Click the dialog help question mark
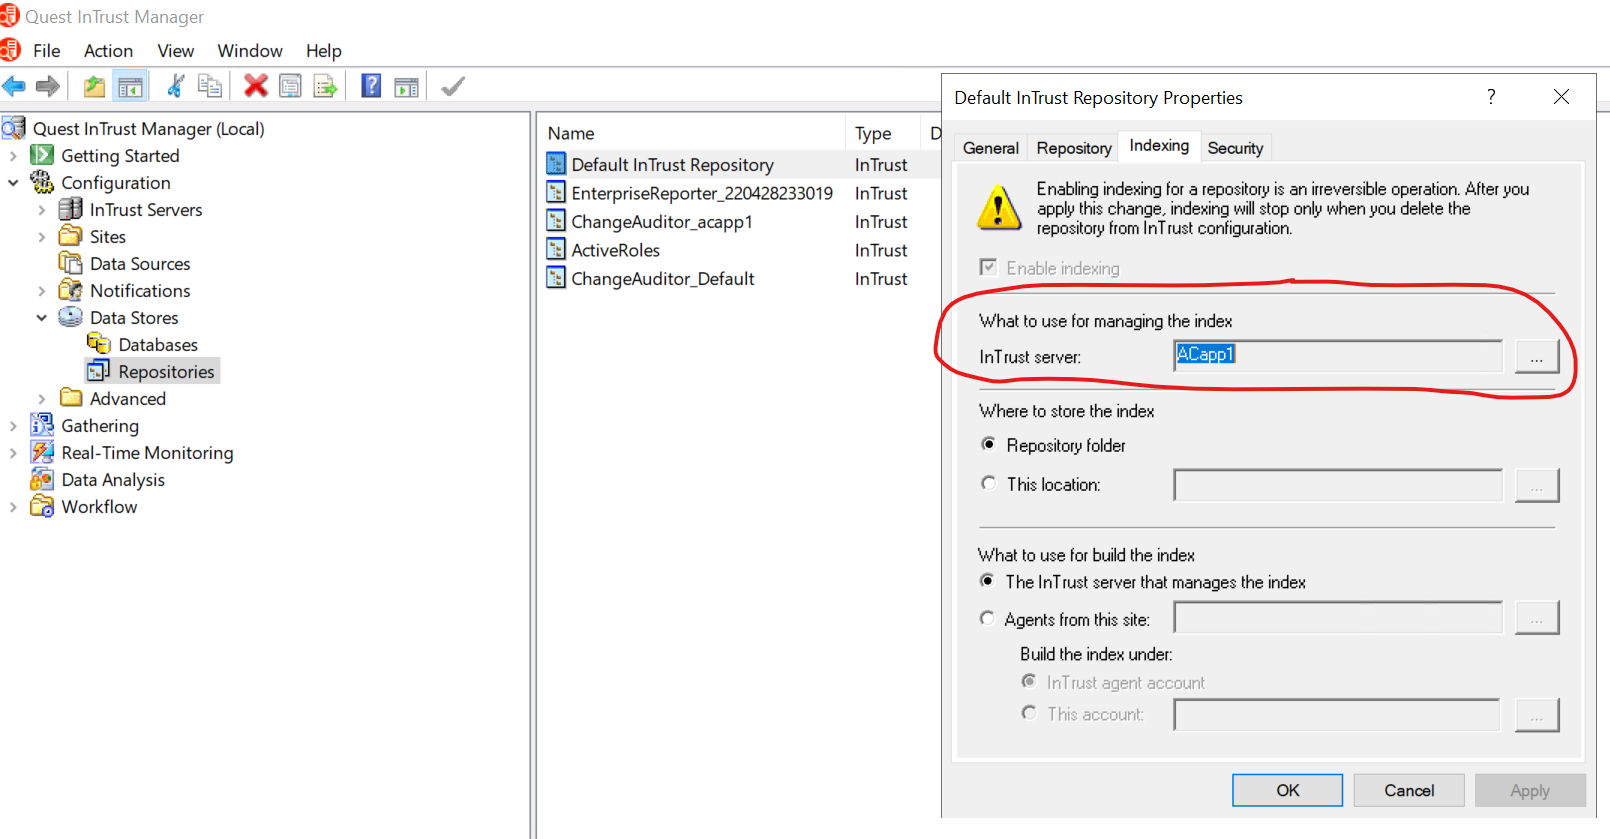 (1491, 97)
